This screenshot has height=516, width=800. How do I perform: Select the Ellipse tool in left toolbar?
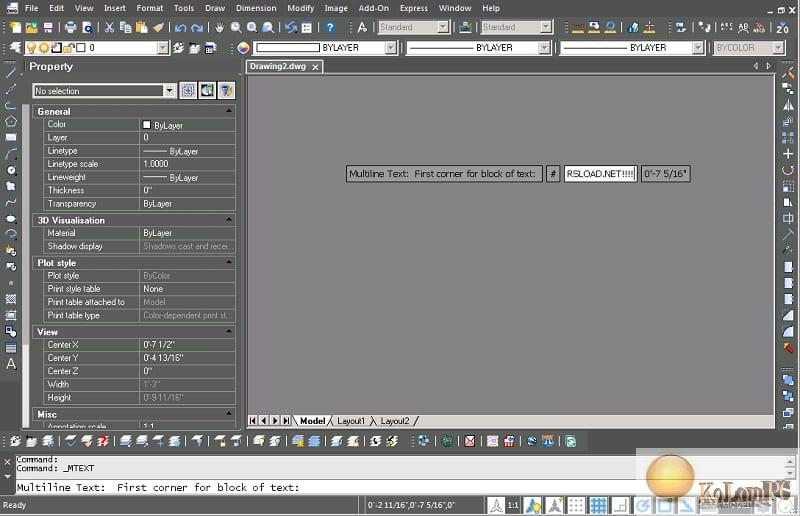11,218
